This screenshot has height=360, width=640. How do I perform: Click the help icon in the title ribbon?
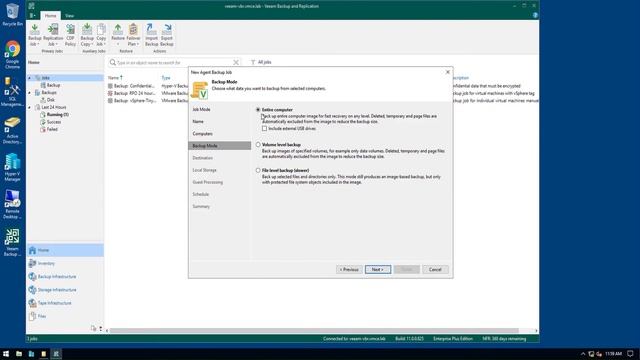point(535,15)
